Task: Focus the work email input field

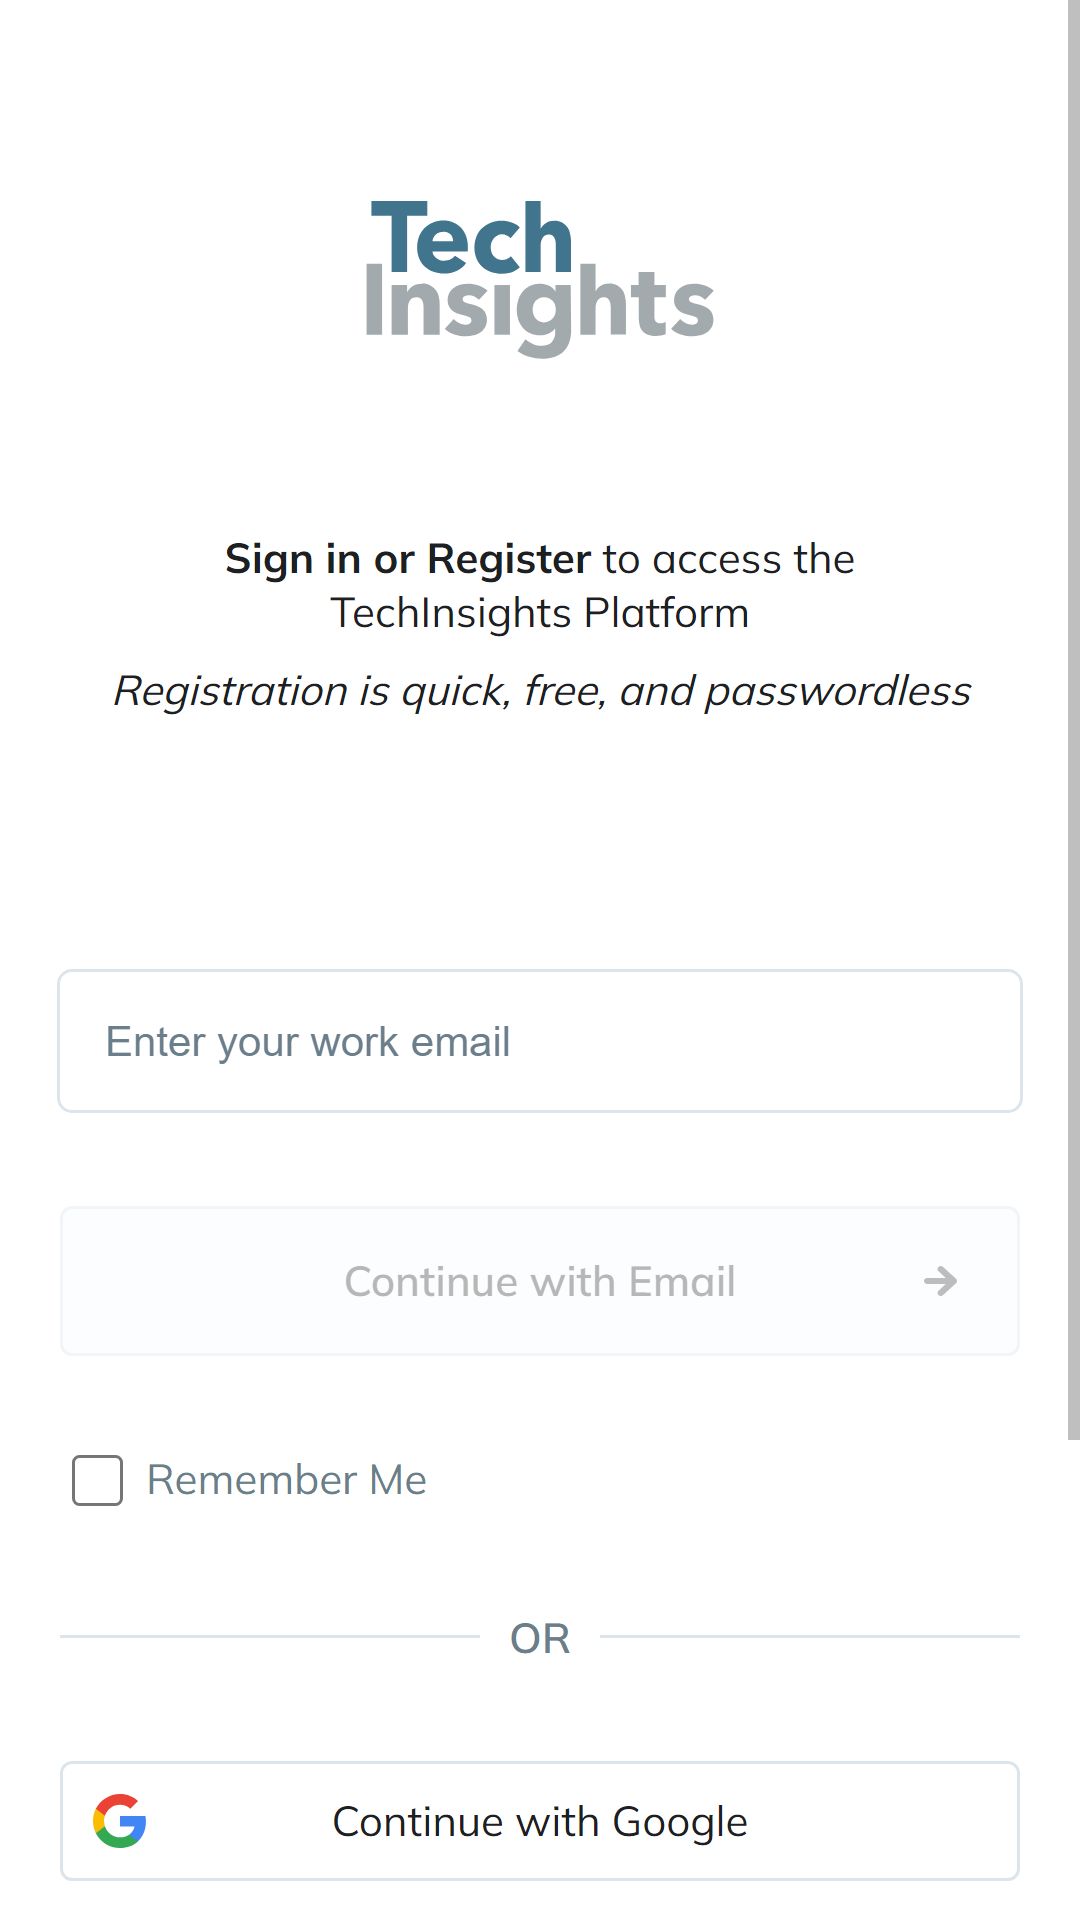Action: (540, 1041)
